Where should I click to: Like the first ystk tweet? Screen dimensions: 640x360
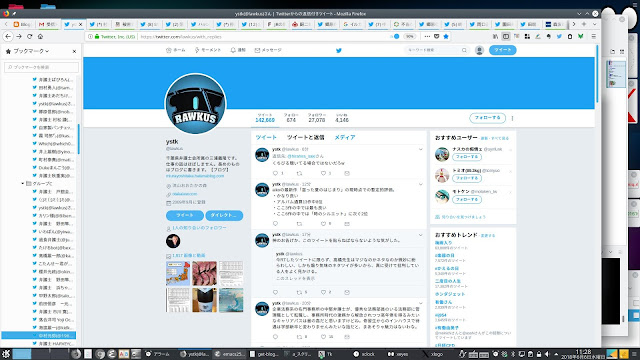323,173
